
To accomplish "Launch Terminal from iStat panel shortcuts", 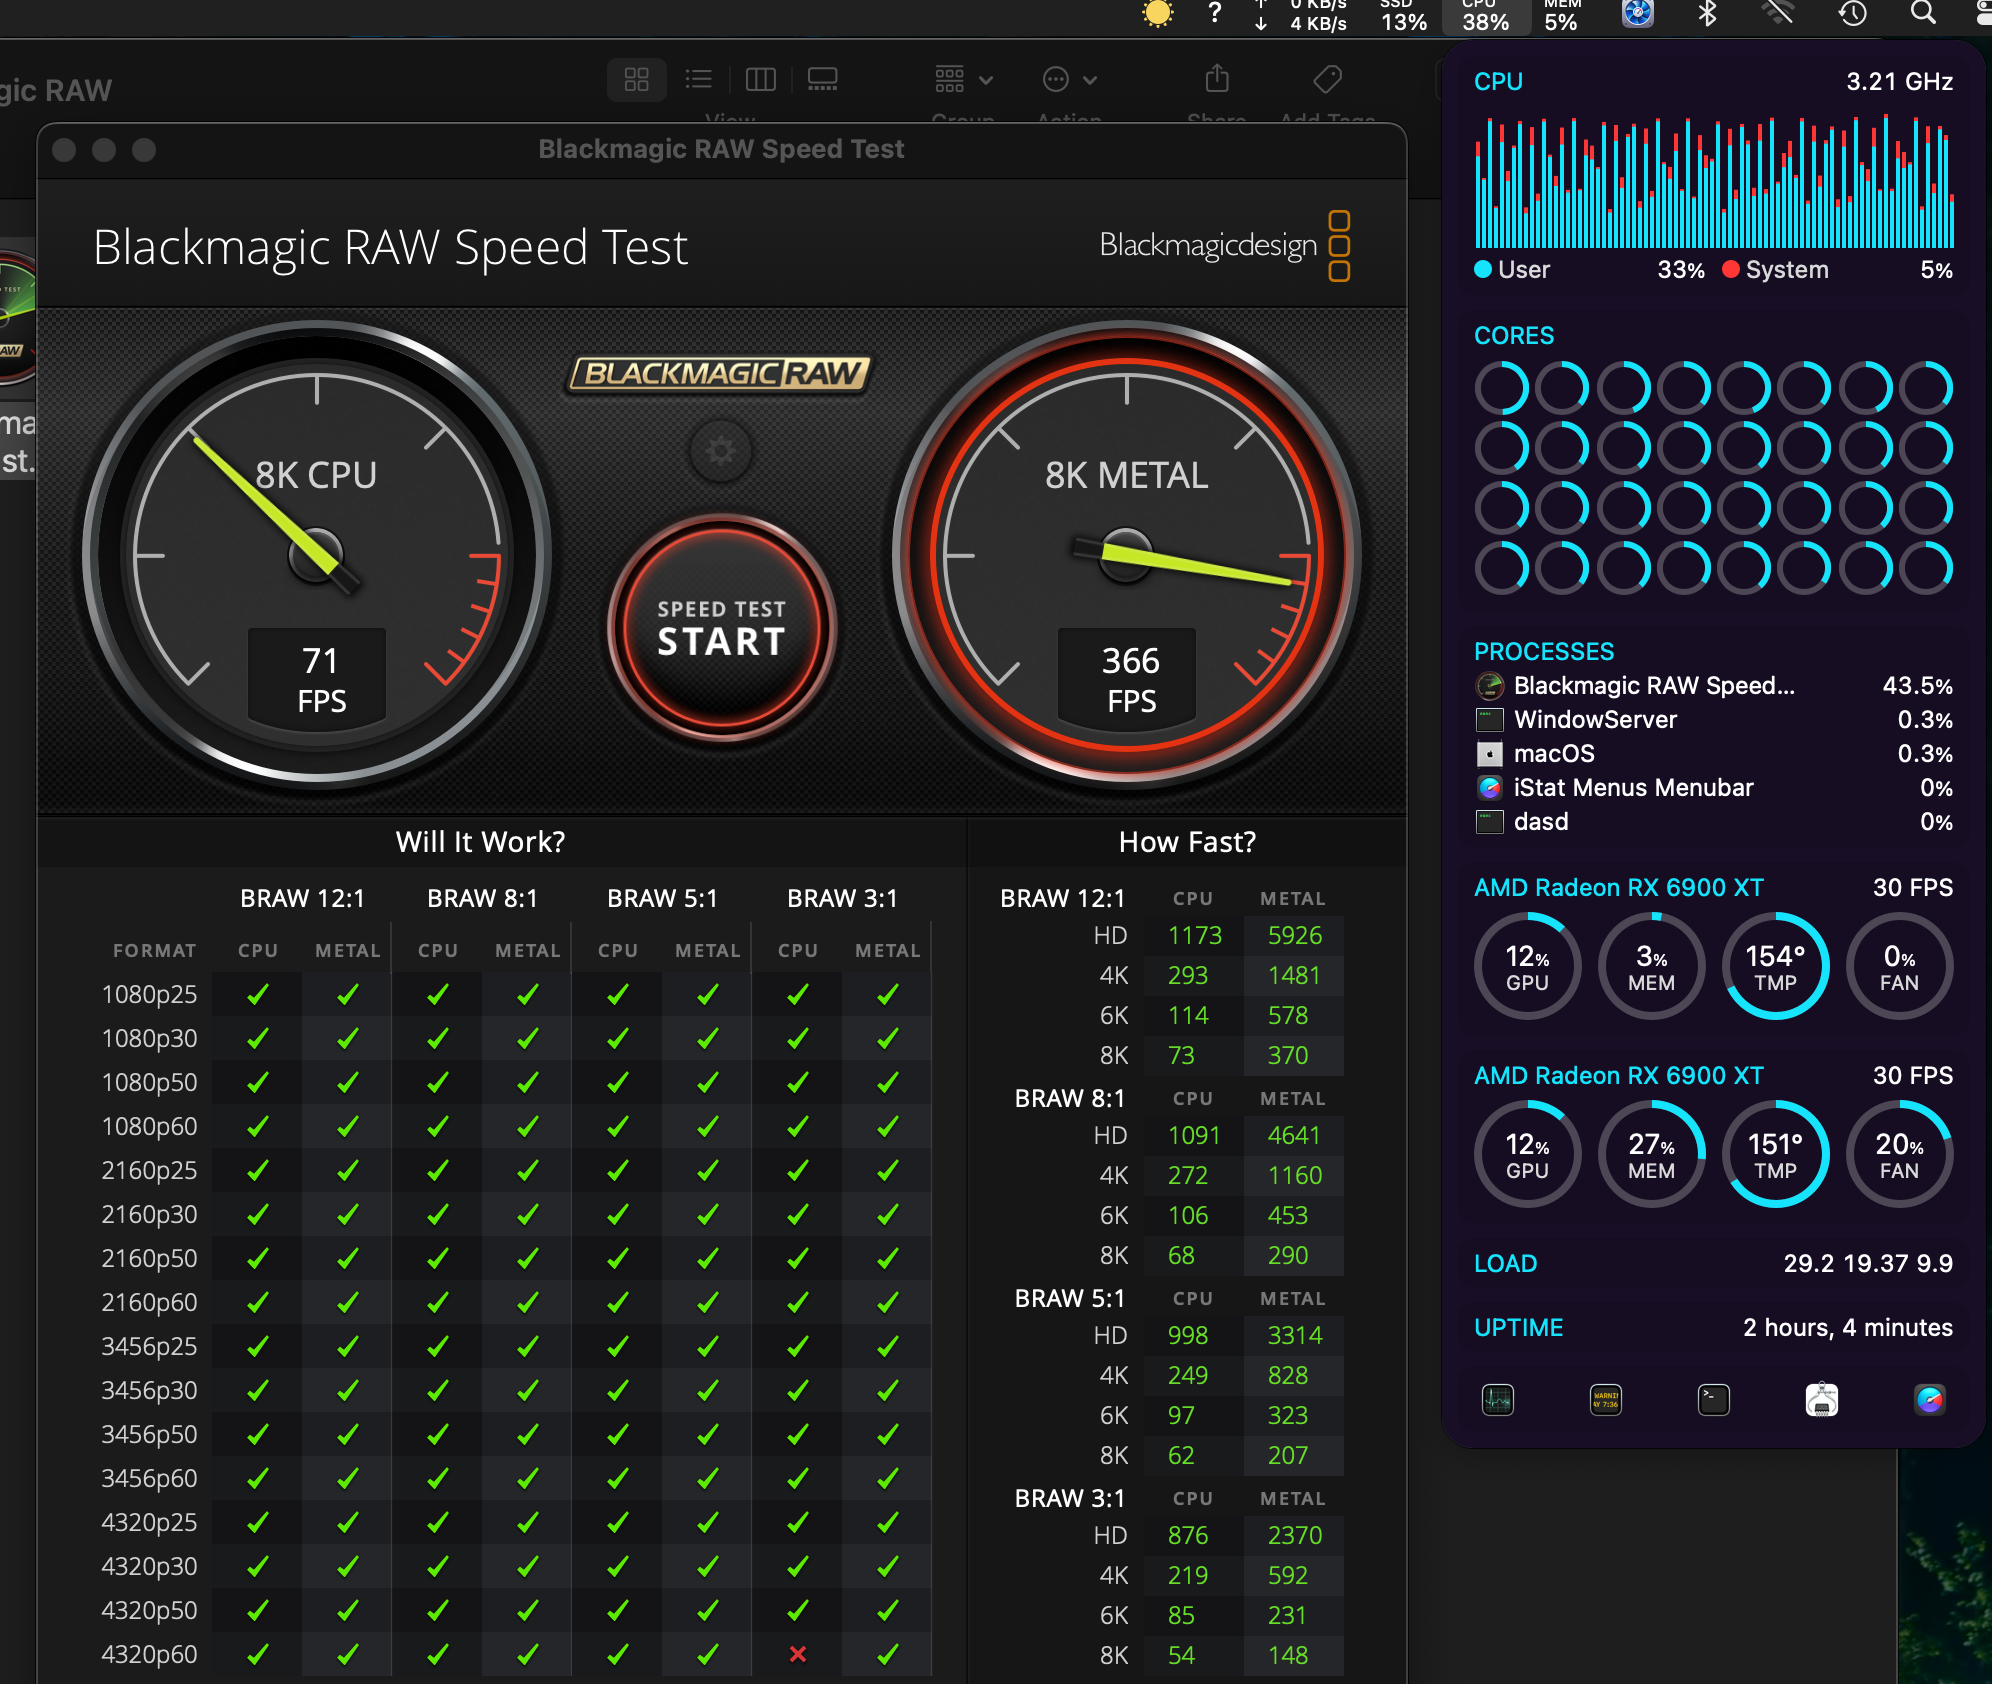I will pos(1713,1400).
